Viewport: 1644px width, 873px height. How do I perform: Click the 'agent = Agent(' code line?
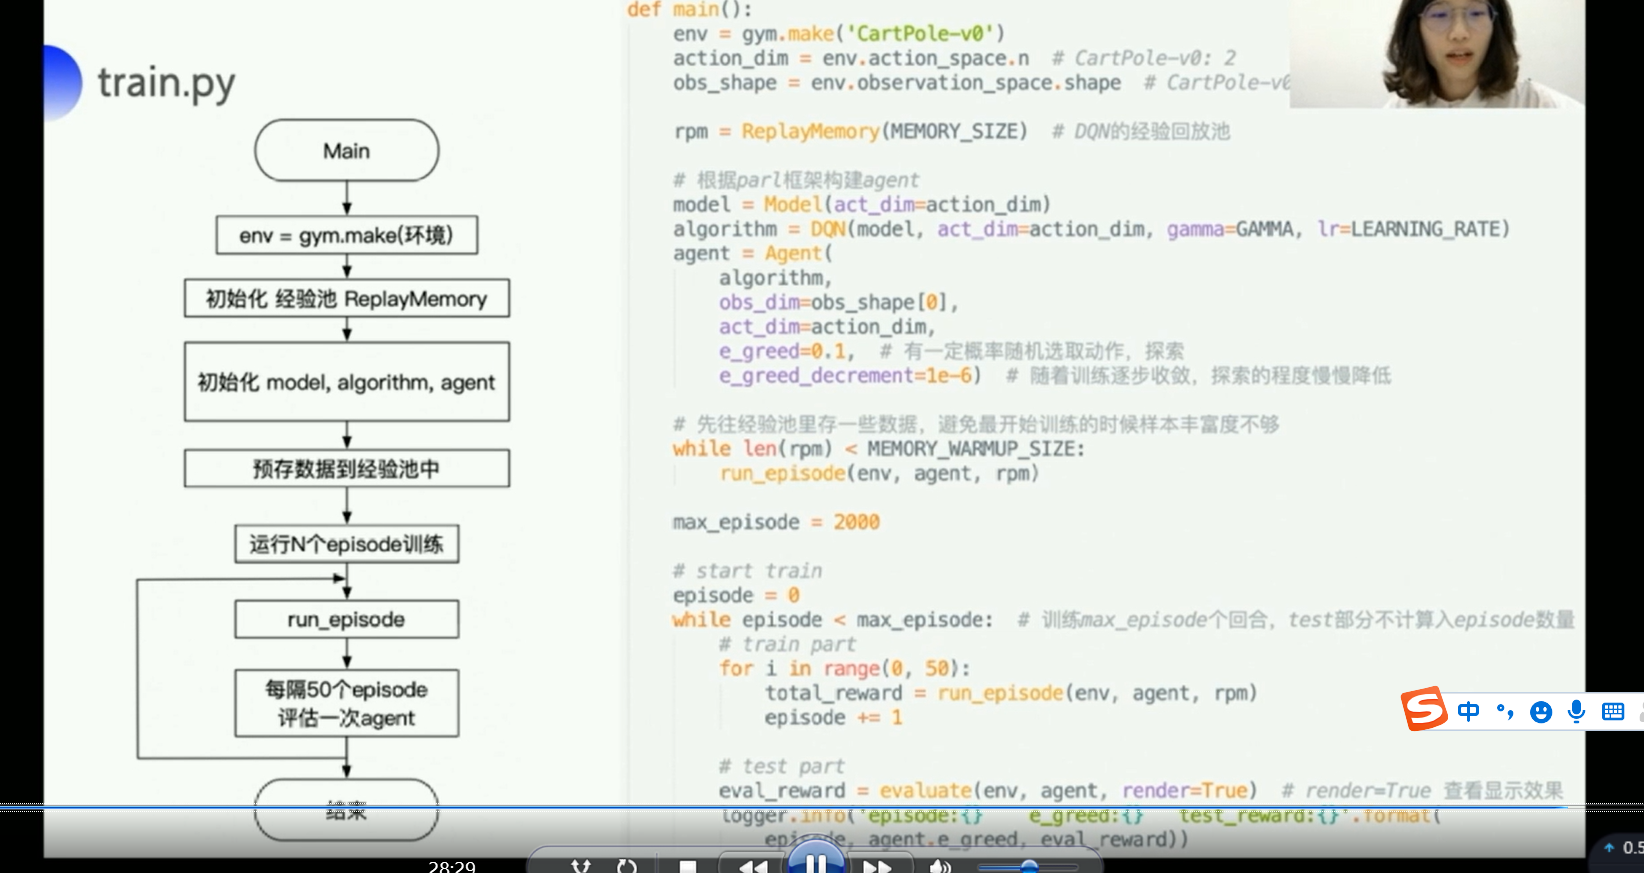[x=752, y=254]
